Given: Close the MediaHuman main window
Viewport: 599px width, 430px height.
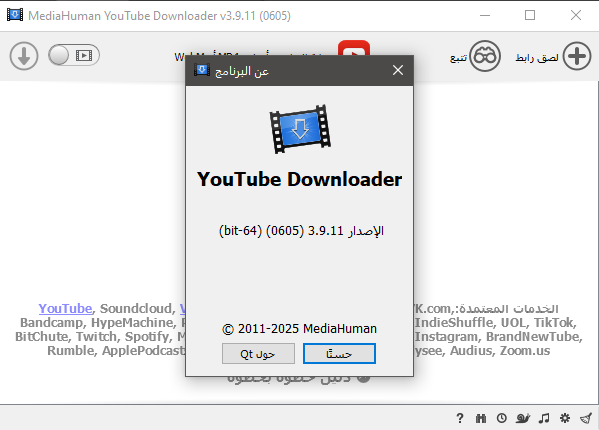Looking at the screenshot, I should coord(576,15).
